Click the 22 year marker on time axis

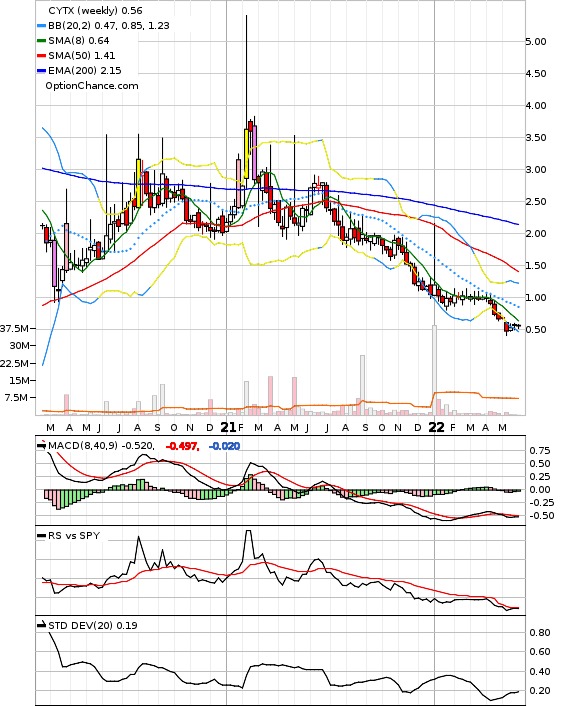(x=436, y=427)
